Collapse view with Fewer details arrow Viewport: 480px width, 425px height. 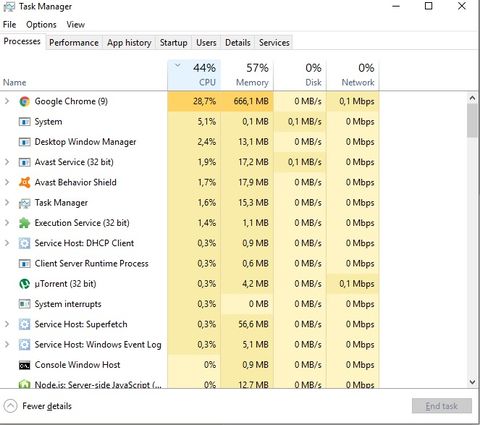(10, 406)
